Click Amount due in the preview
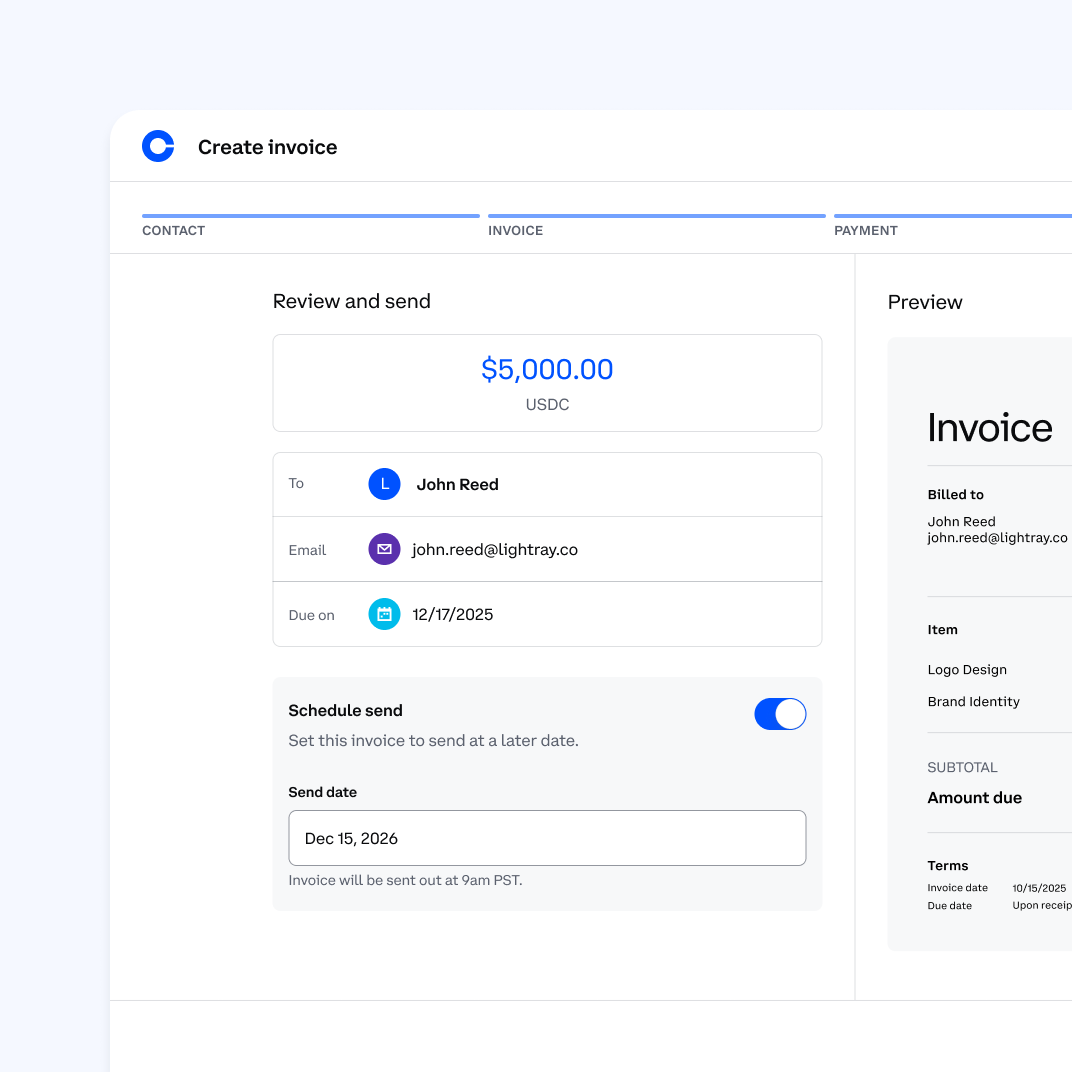Screen dimensions: 1072x1072 tap(974, 798)
